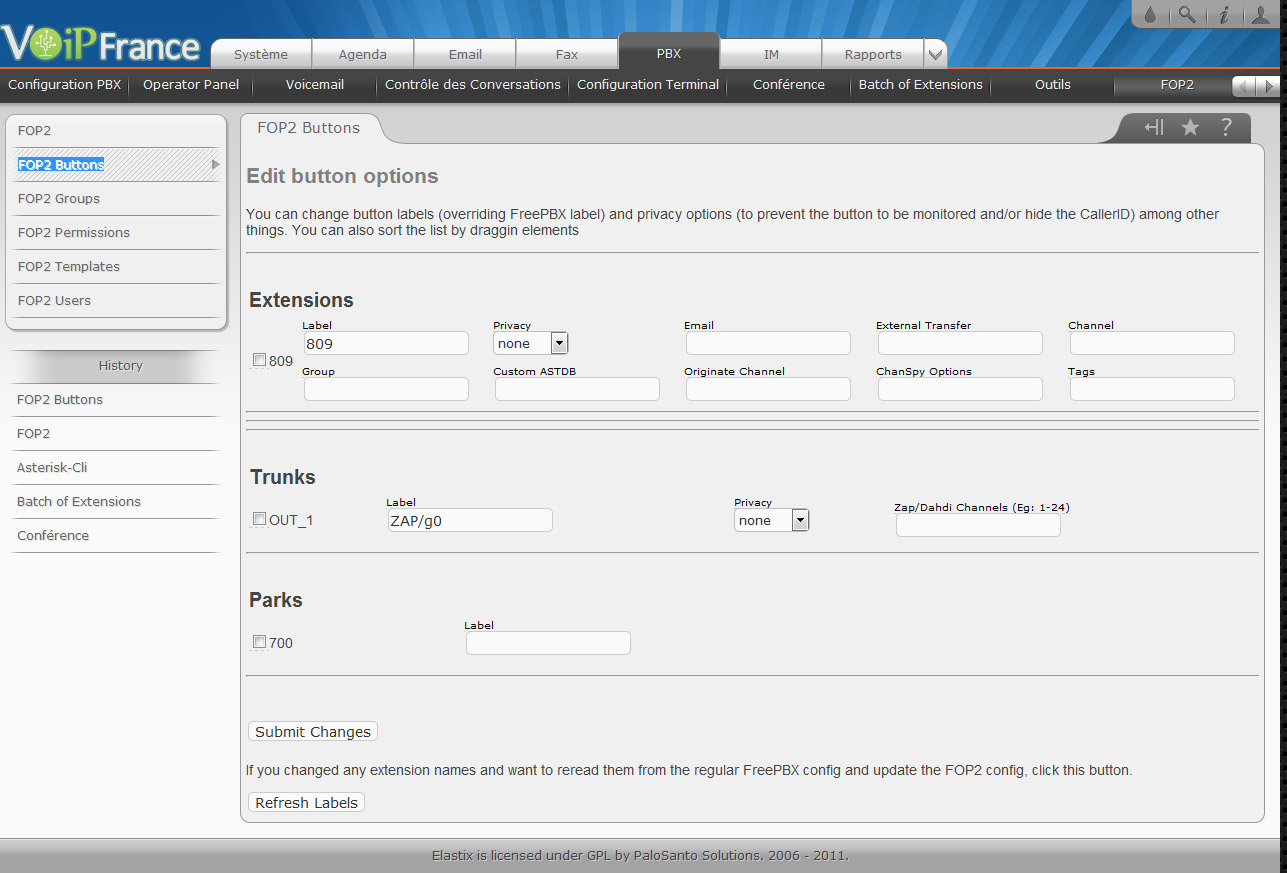1287x873 pixels.
Task: Open FOP2 Permissions in the sidebar
Action: click(x=74, y=233)
